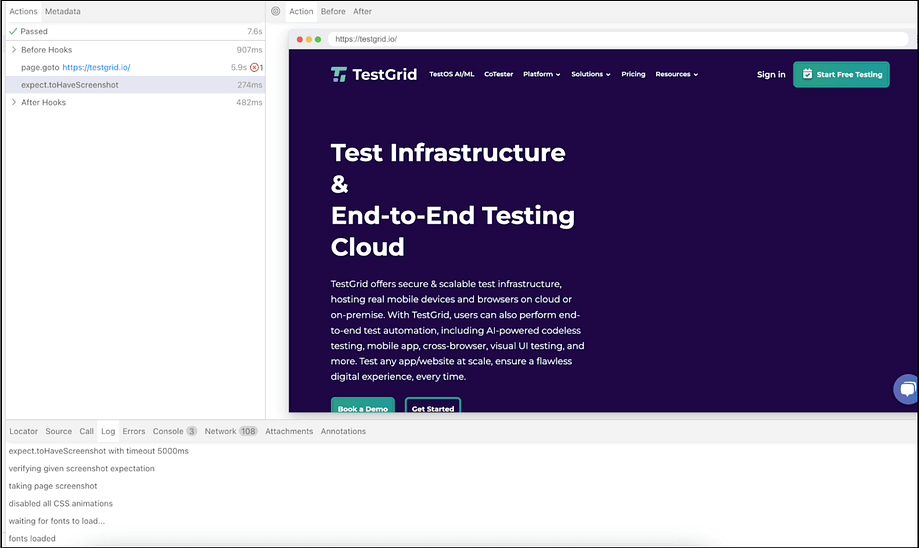Open the Call tab
Screen dimensions: 919x548
pos(87,431)
